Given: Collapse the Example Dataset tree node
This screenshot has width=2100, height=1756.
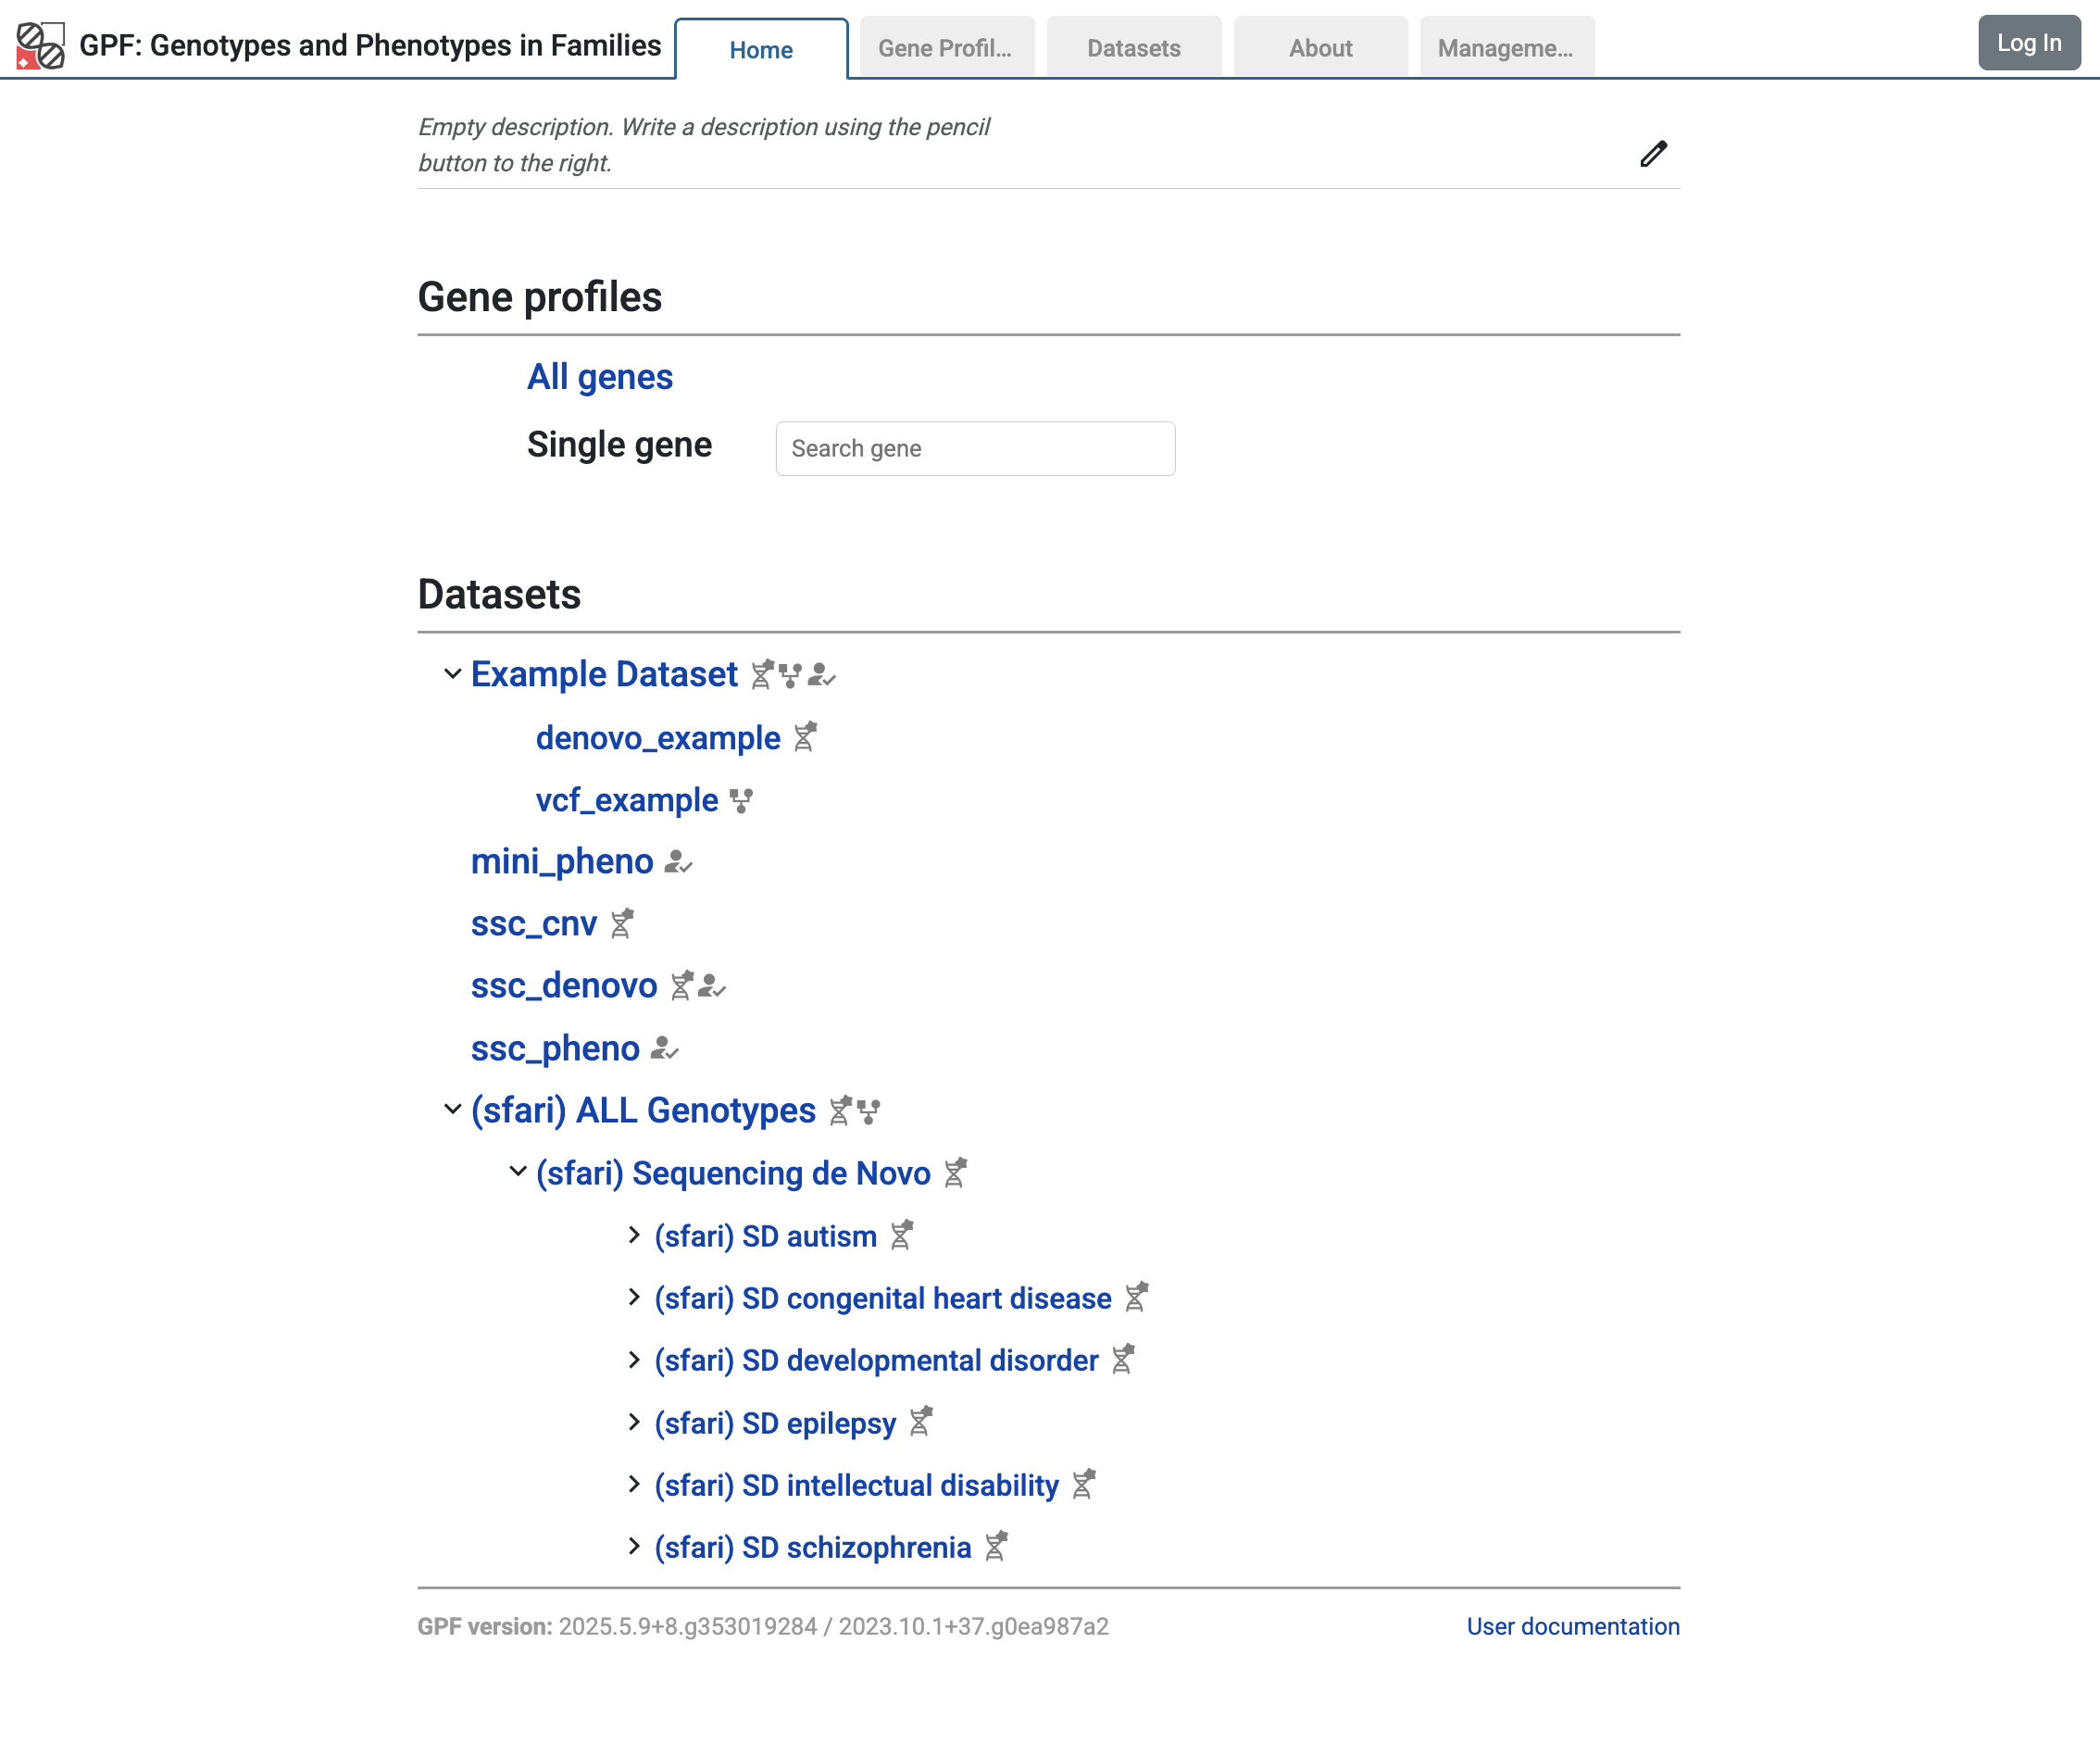Looking at the screenshot, I should [x=451, y=673].
